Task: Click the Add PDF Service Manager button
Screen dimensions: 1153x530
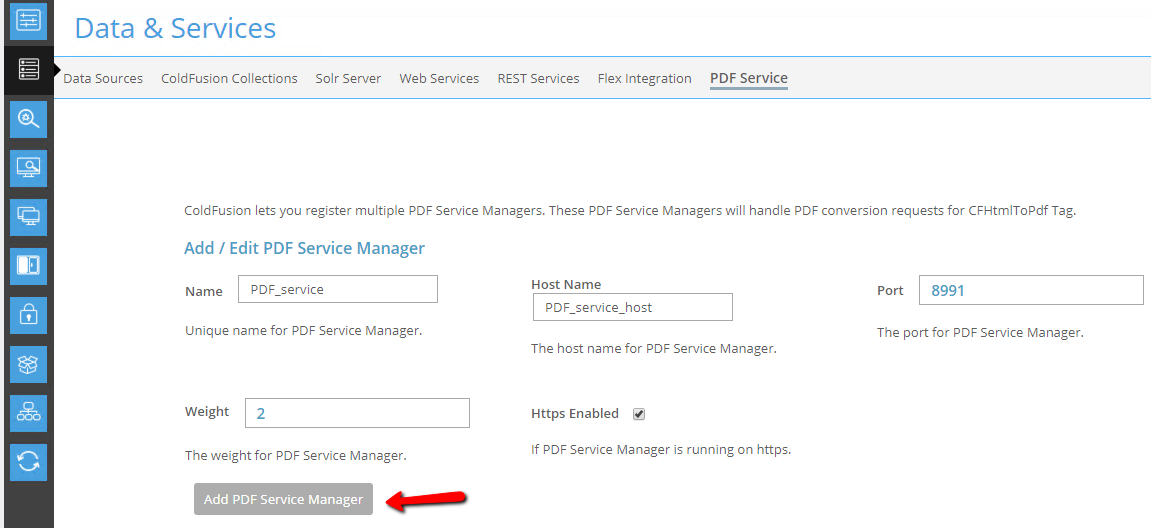Action: click(x=284, y=499)
